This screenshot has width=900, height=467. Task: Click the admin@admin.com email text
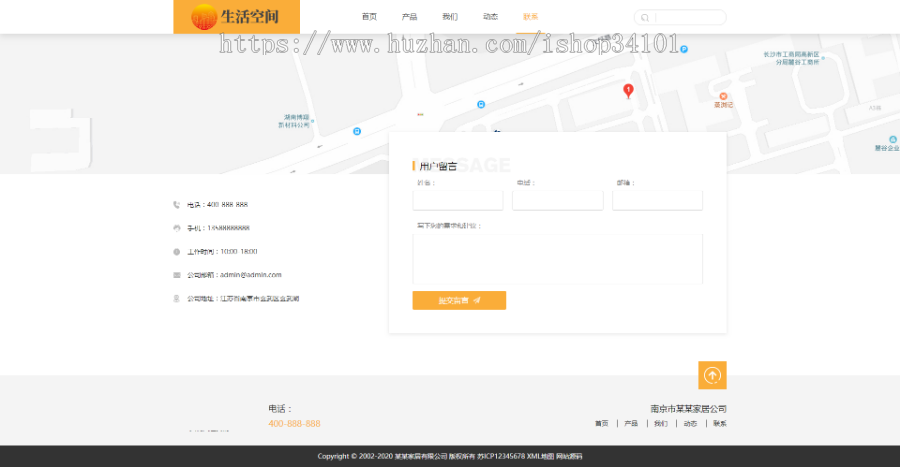251,275
